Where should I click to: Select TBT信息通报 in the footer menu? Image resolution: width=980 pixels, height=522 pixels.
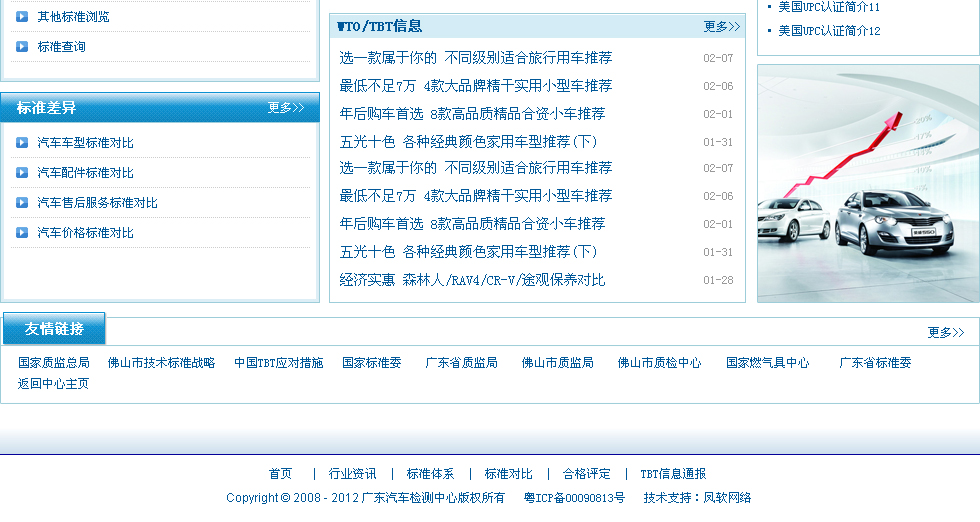(673, 474)
